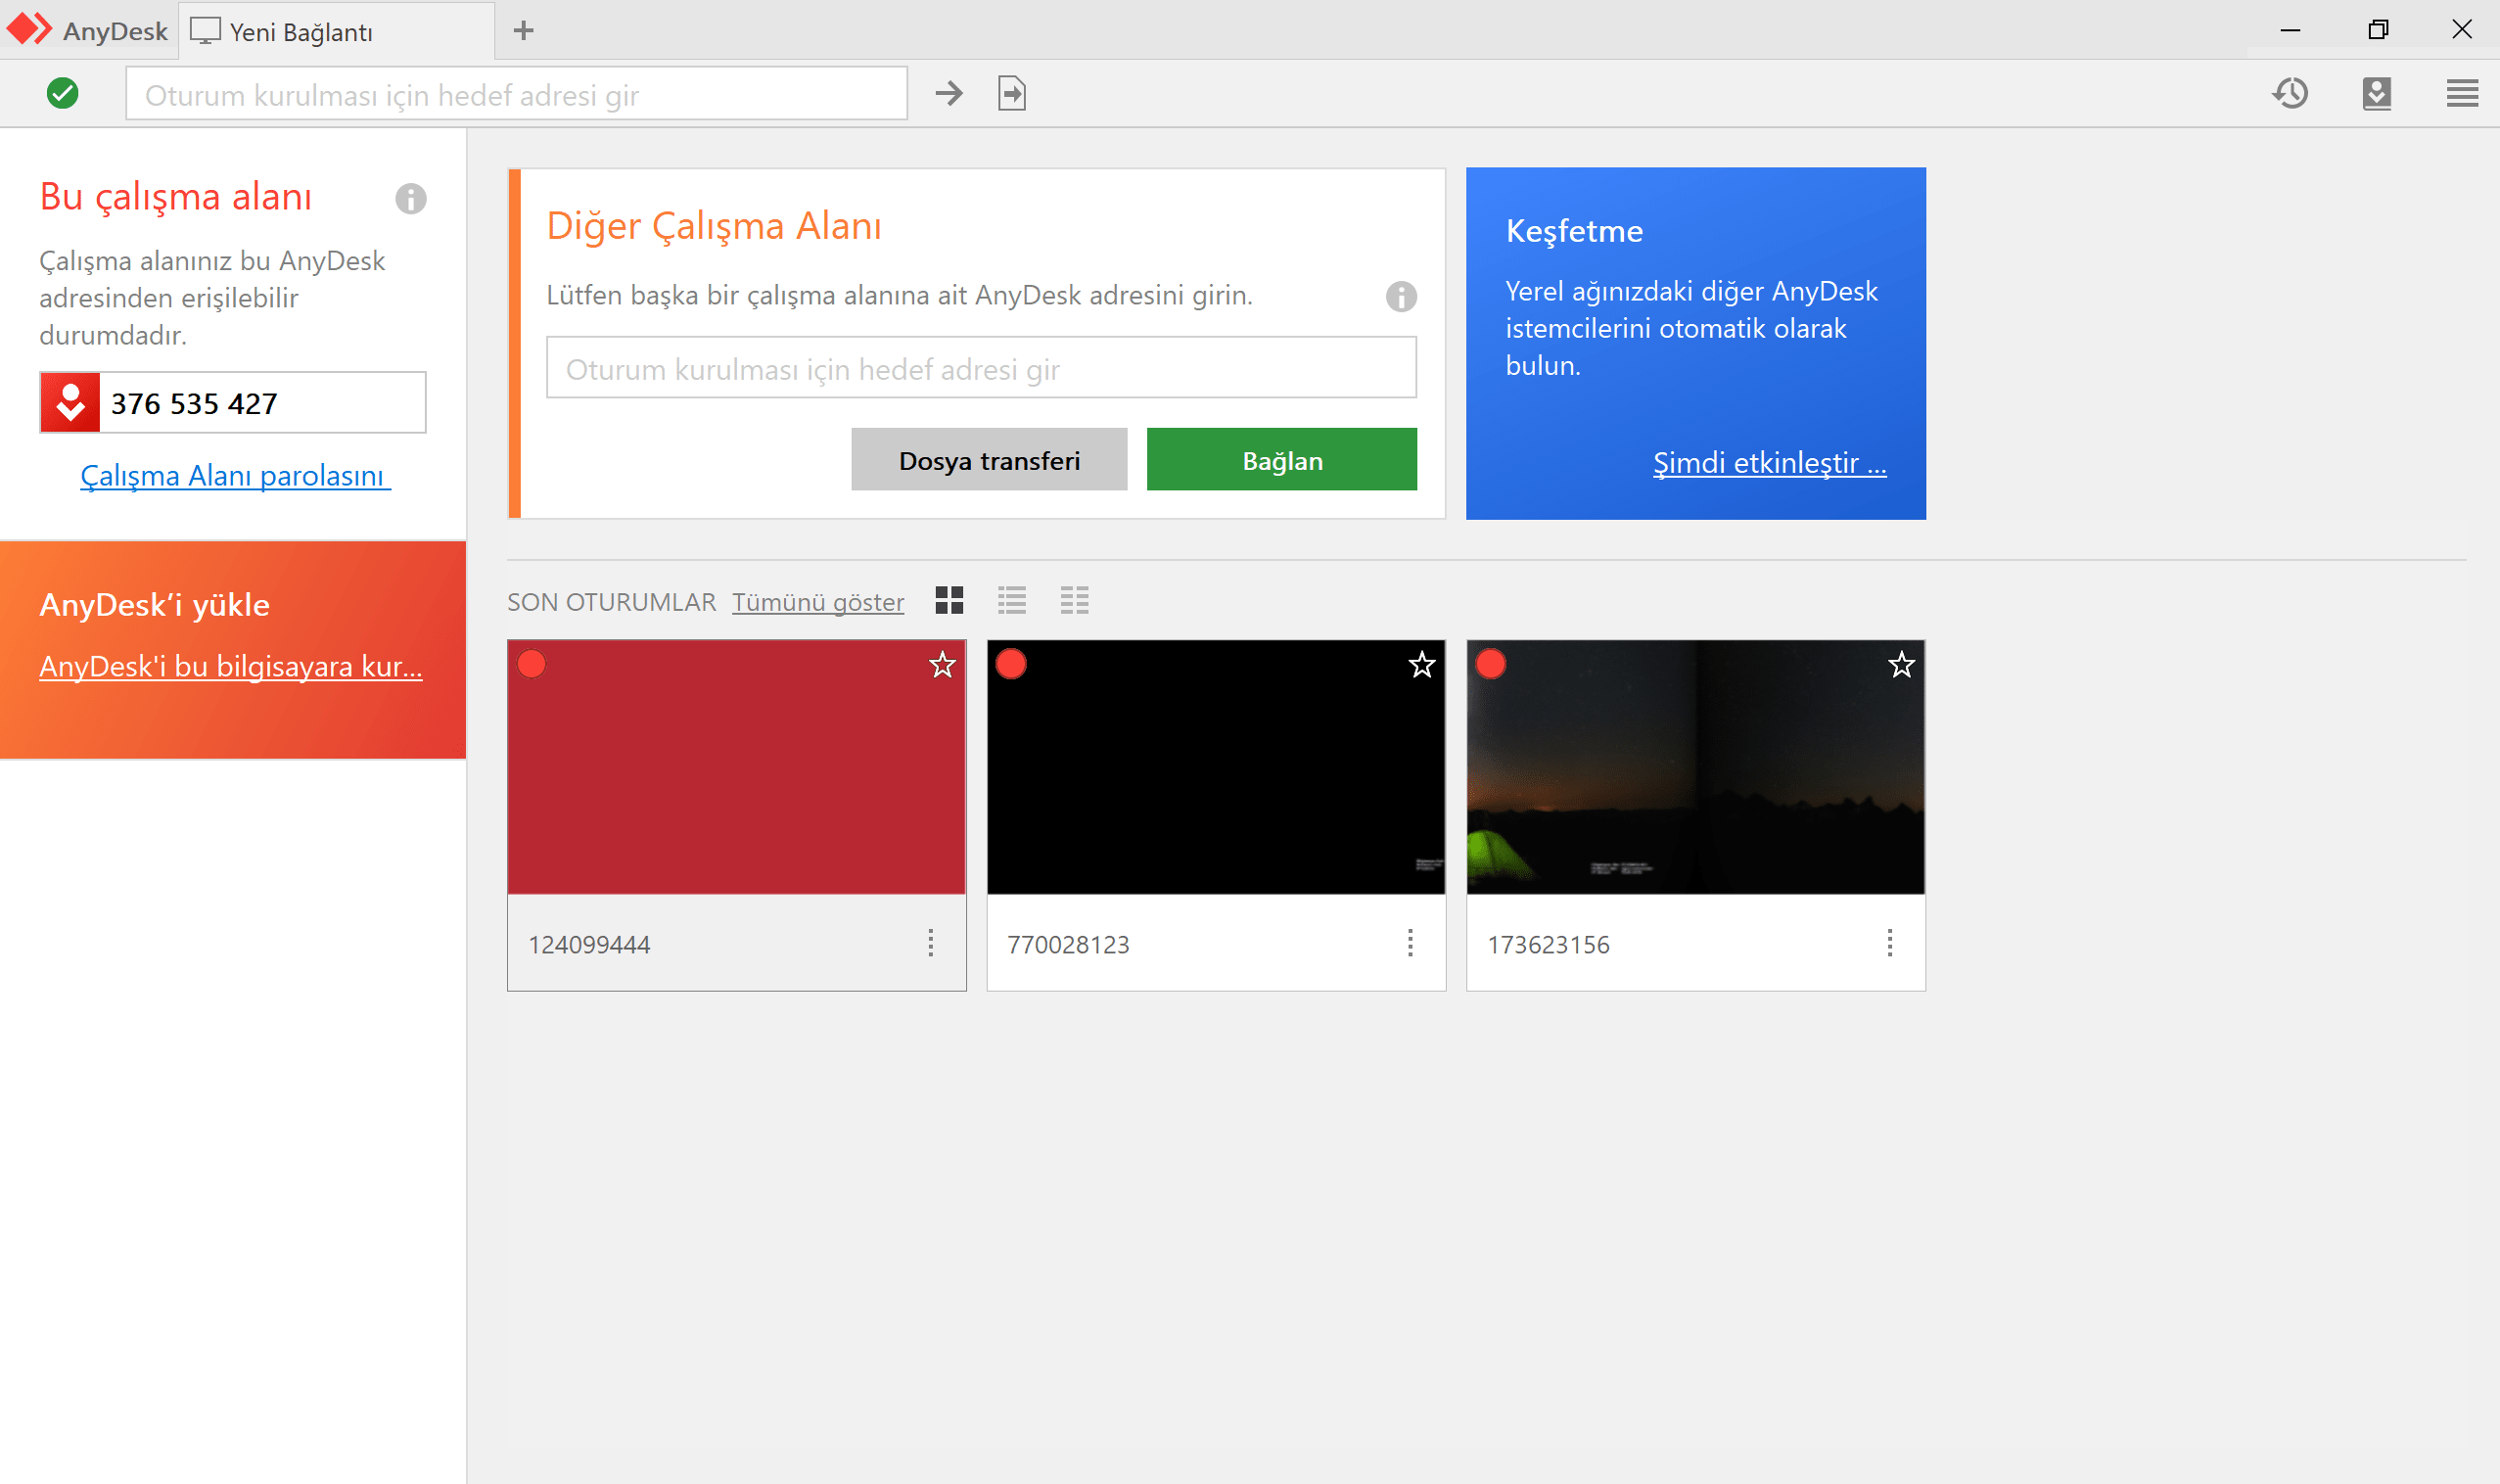Click Tümünü göster link
Image resolution: width=2500 pixels, height=1484 pixels.
(818, 602)
